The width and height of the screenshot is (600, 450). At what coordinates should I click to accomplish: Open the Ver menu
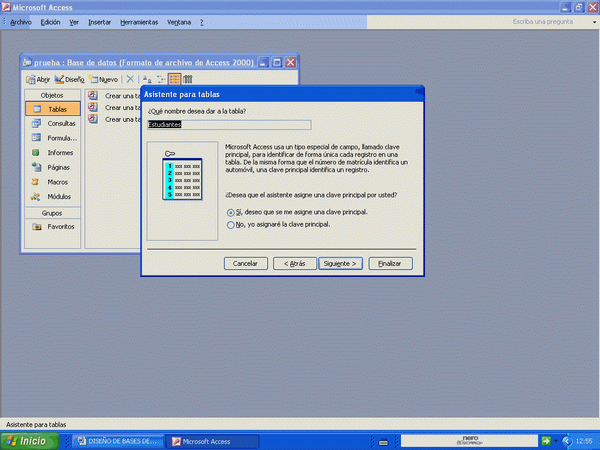74,22
